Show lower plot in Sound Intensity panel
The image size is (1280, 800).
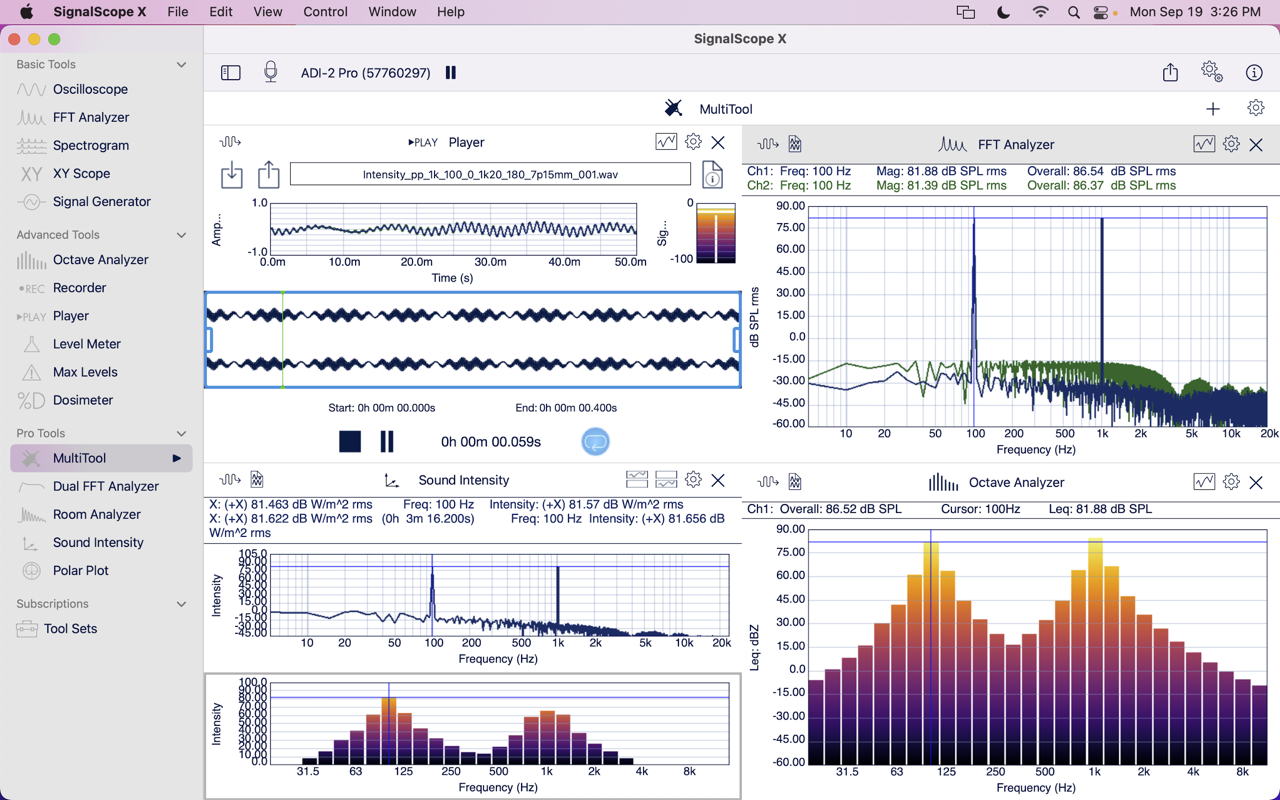666,480
